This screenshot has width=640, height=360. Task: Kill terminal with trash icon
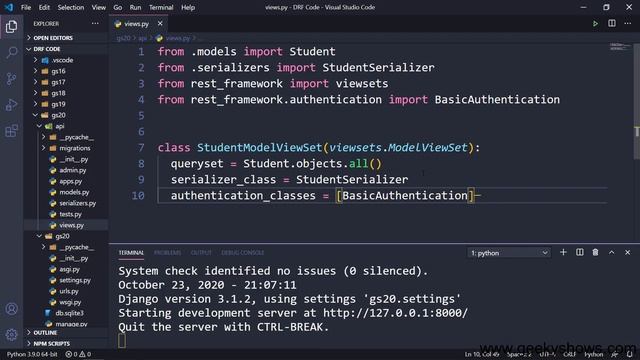(x=596, y=253)
